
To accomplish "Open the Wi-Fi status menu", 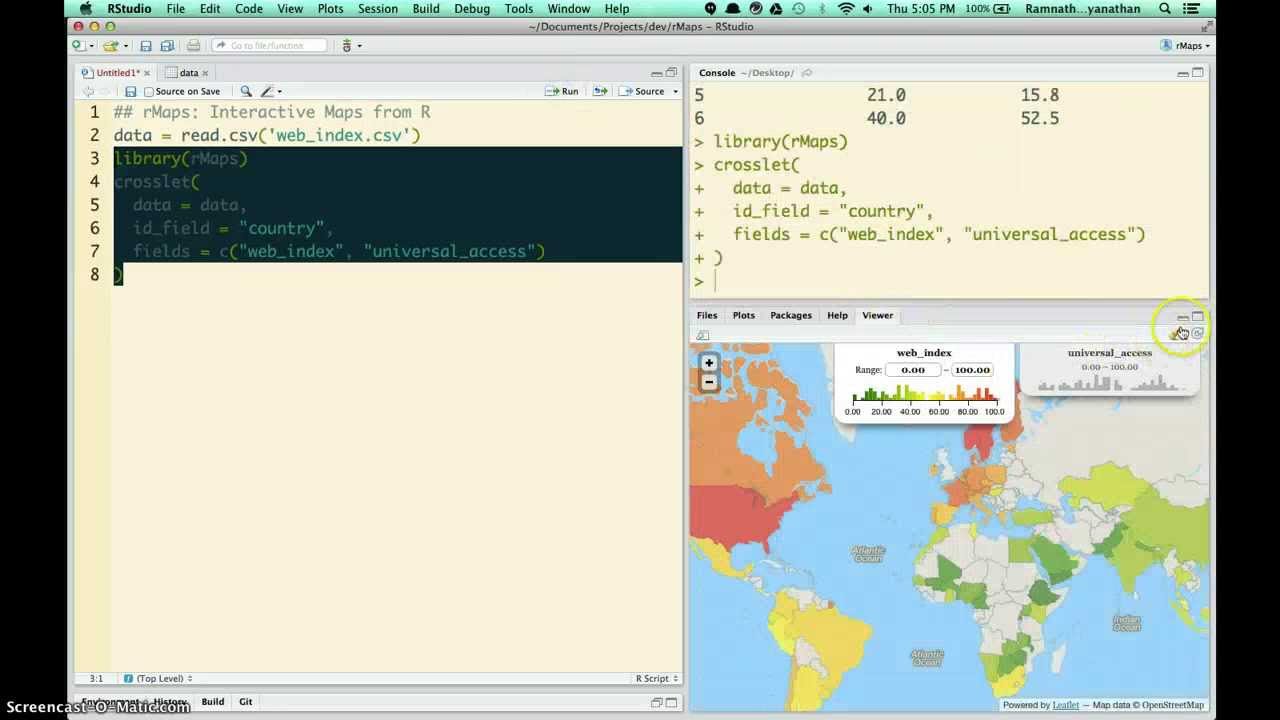I will (x=847, y=9).
